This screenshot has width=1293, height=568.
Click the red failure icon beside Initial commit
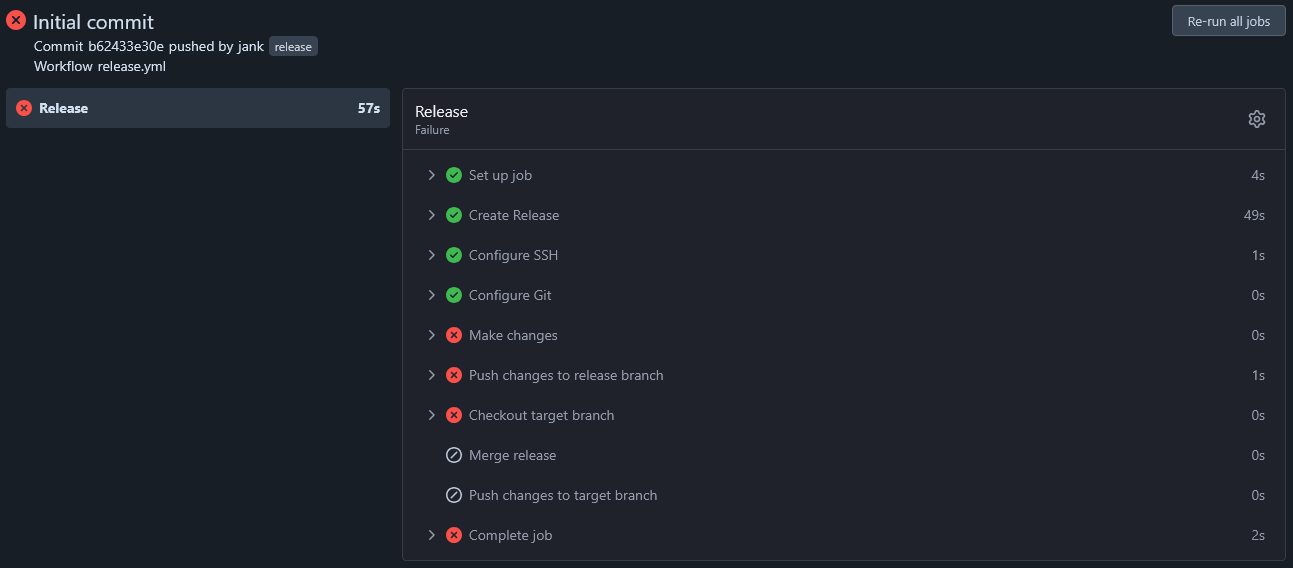coord(16,20)
